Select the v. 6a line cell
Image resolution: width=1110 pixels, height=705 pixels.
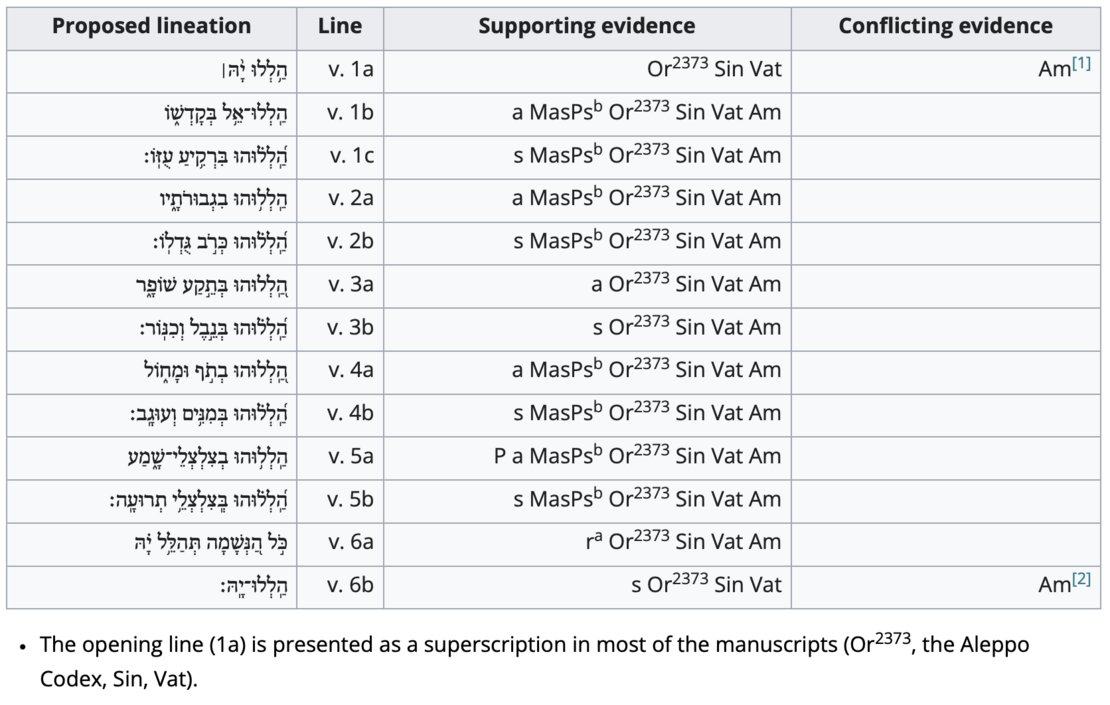pyautogui.click(x=350, y=542)
